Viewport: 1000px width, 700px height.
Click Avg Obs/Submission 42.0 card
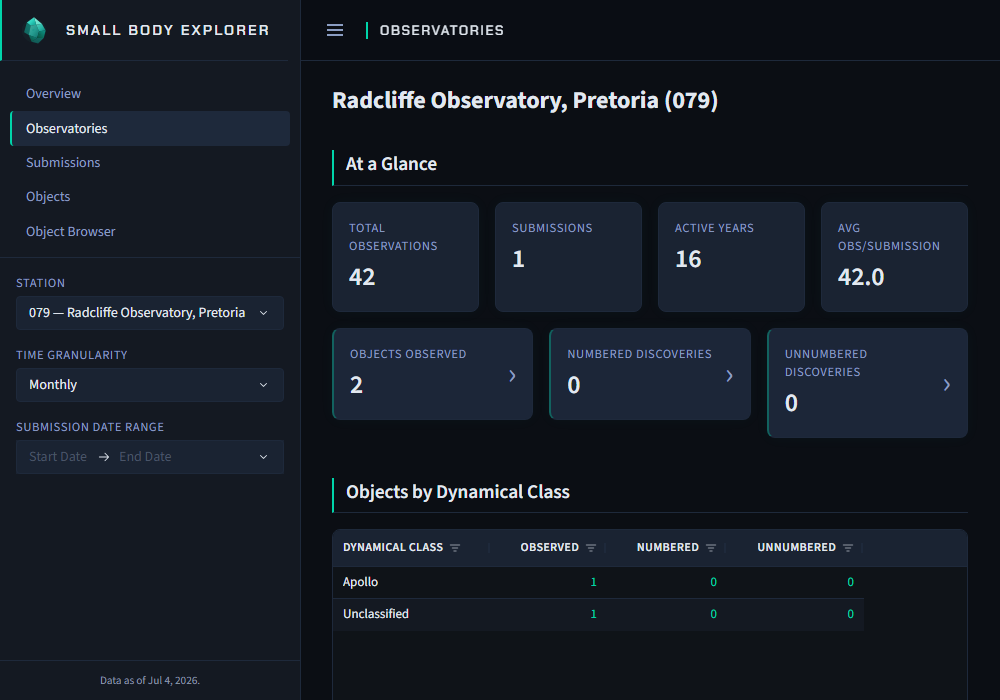[x=894, y=257]
